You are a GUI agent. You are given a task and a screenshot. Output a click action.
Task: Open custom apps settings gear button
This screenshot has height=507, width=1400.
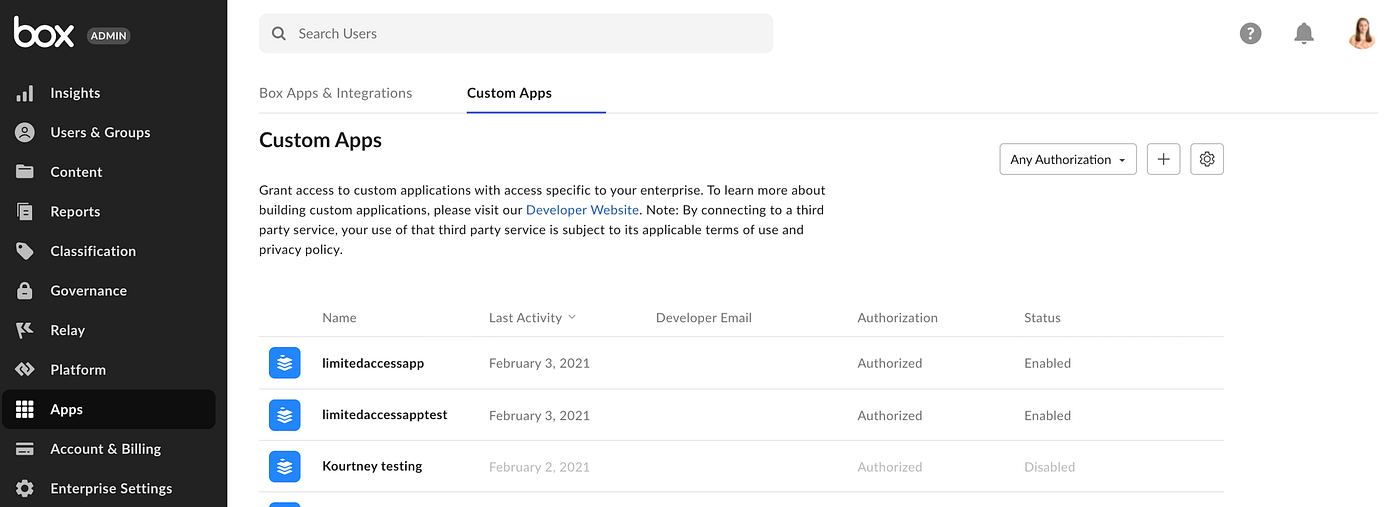point(1207,159)
